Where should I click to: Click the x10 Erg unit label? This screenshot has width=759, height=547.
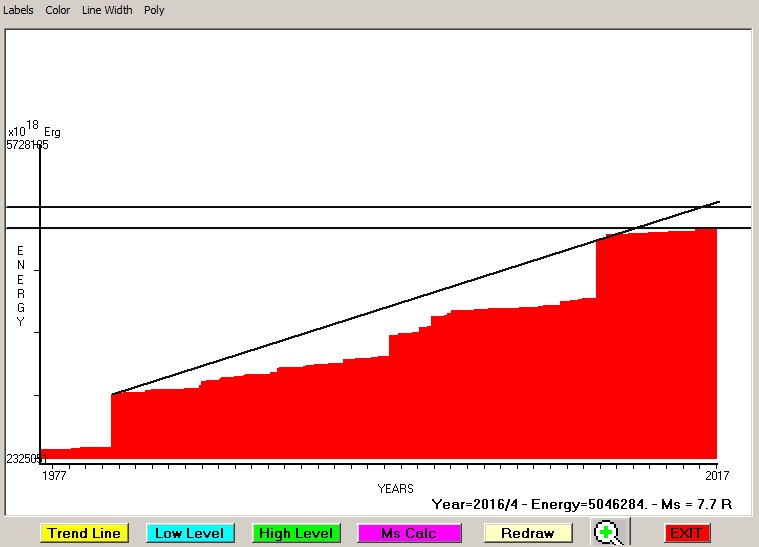pyautogui.click(x=33, y=130)
